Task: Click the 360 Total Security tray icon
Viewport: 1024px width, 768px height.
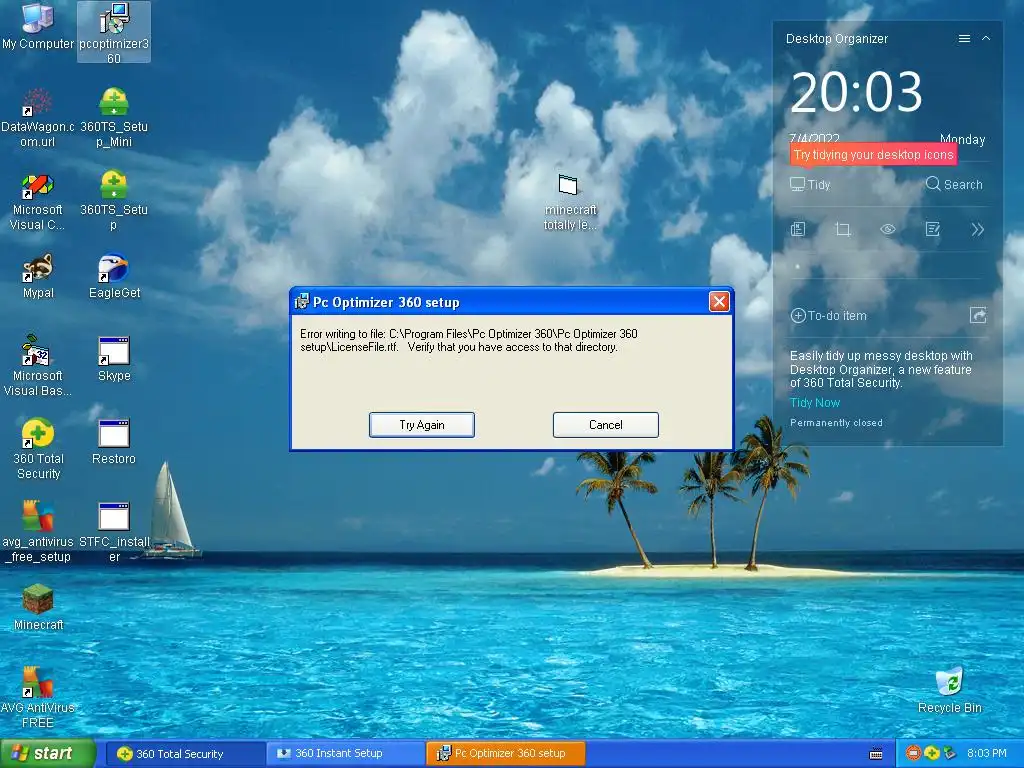Action: tap(931, 754)
